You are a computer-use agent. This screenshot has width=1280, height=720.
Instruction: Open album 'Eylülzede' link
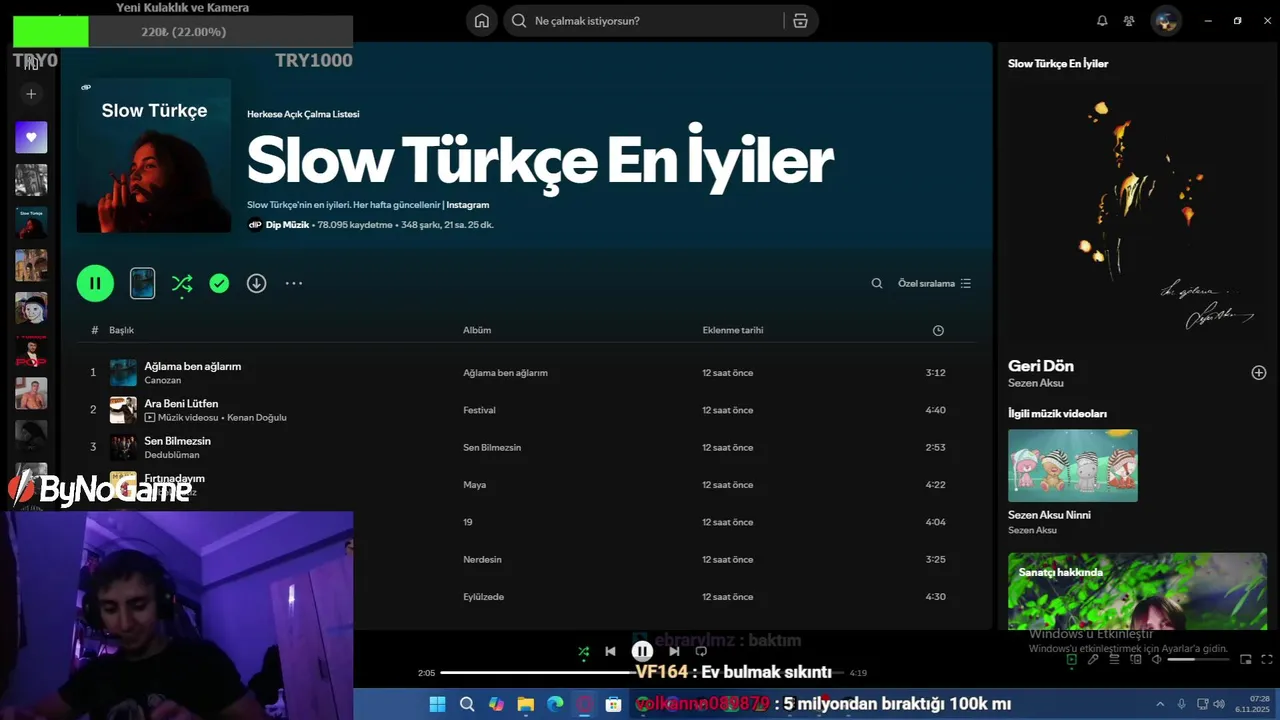[483, 597]
